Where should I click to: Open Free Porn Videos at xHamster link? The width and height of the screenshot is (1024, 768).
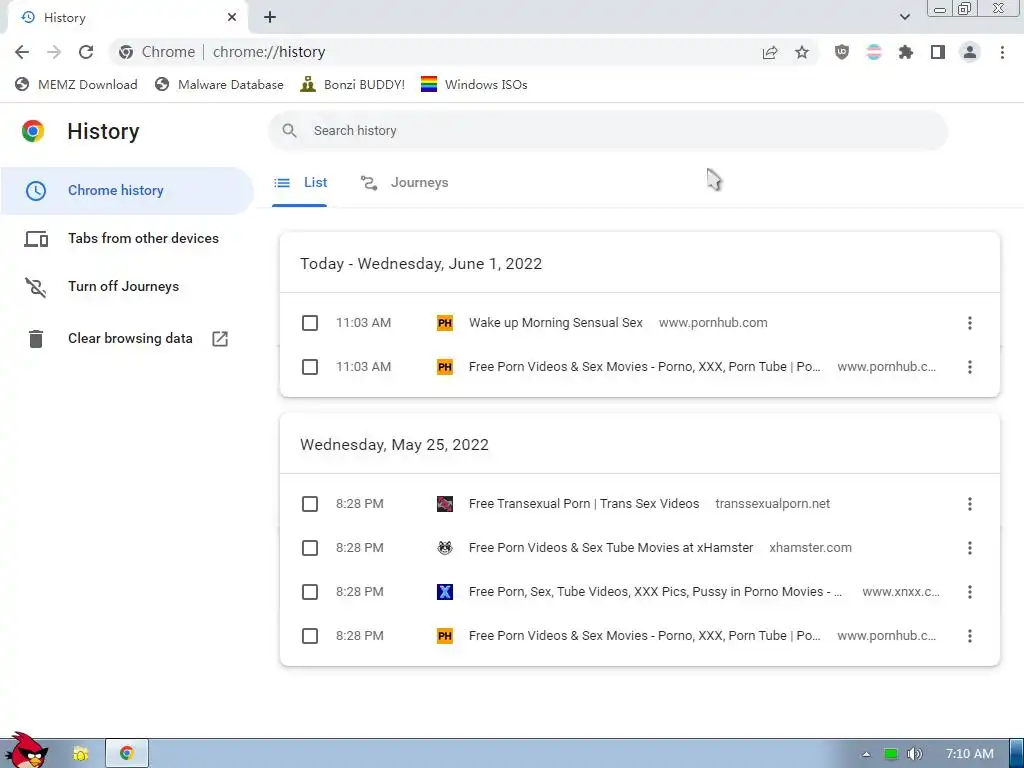[x=611, y=548]
